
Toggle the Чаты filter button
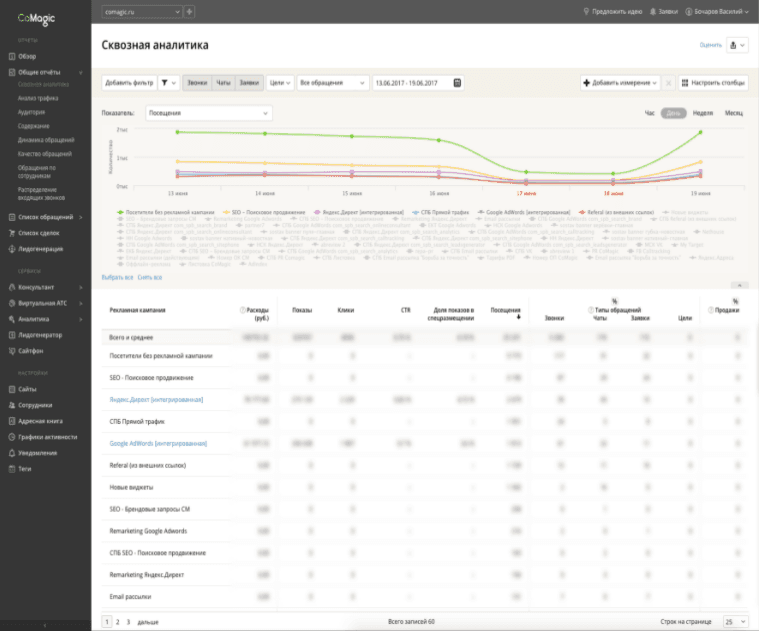225,83
